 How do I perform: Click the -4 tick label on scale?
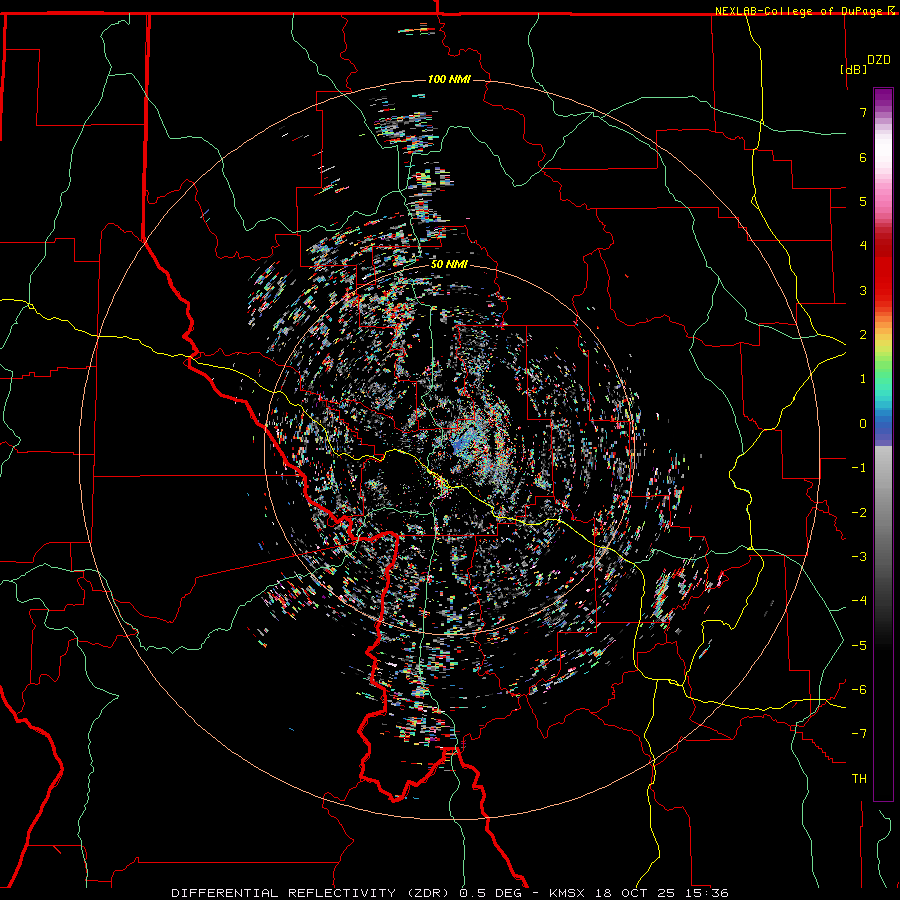[859, 601]
